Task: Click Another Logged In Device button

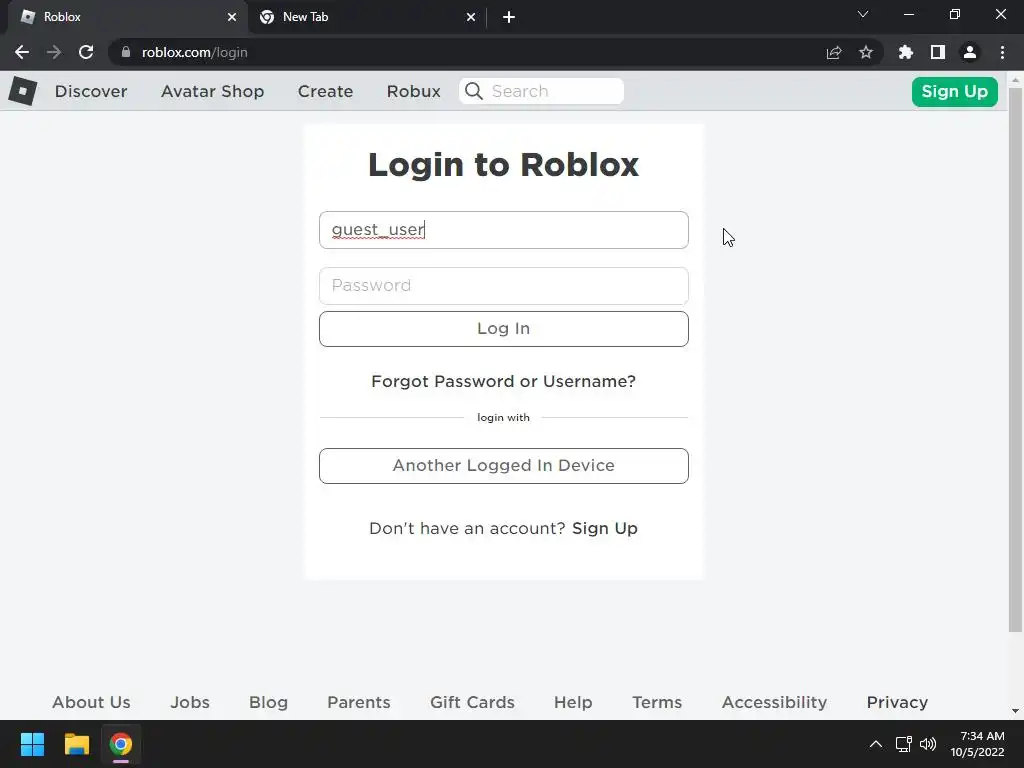Action: (504, 466)
